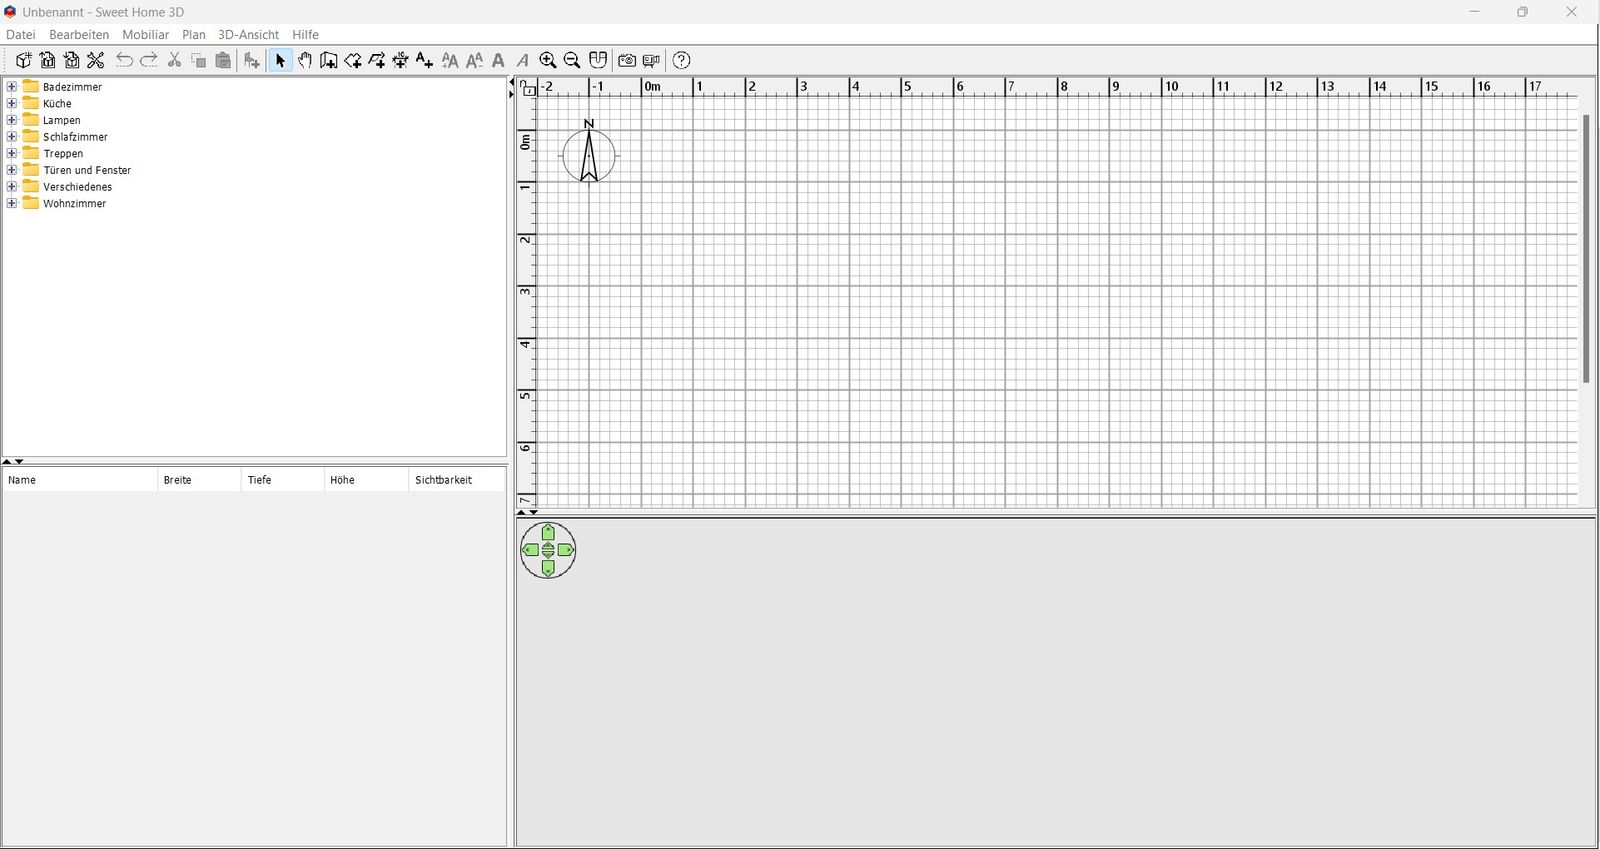Sort furniture list by Höhe column

pyautogui.click(x=366, y=480)
